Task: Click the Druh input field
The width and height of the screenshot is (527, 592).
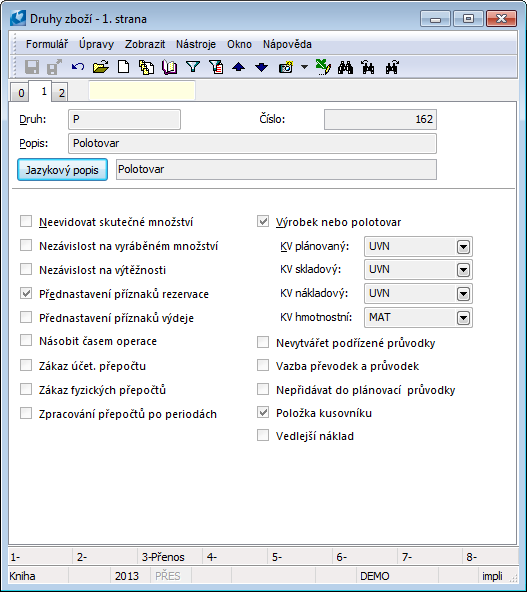Action: [125, 119]
